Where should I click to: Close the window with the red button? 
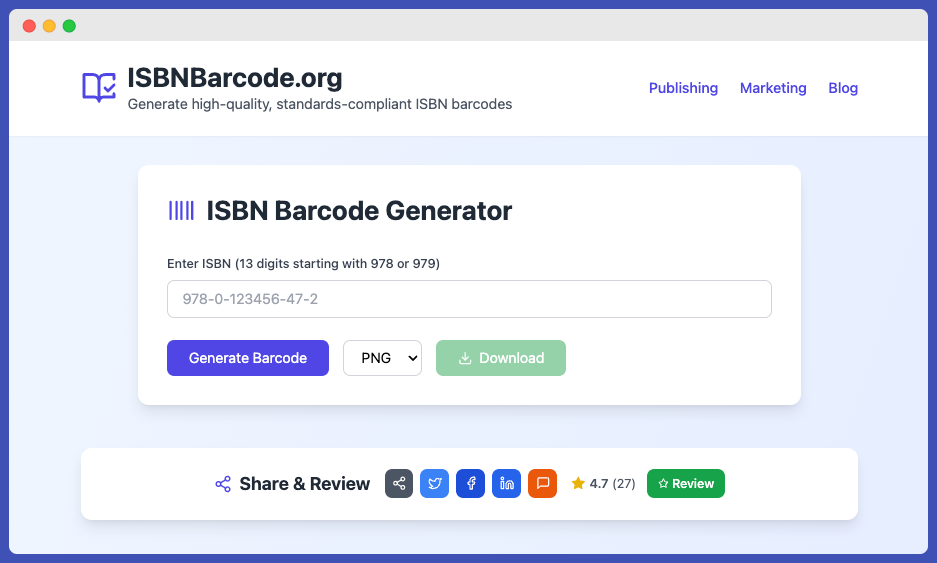(29, 26)
